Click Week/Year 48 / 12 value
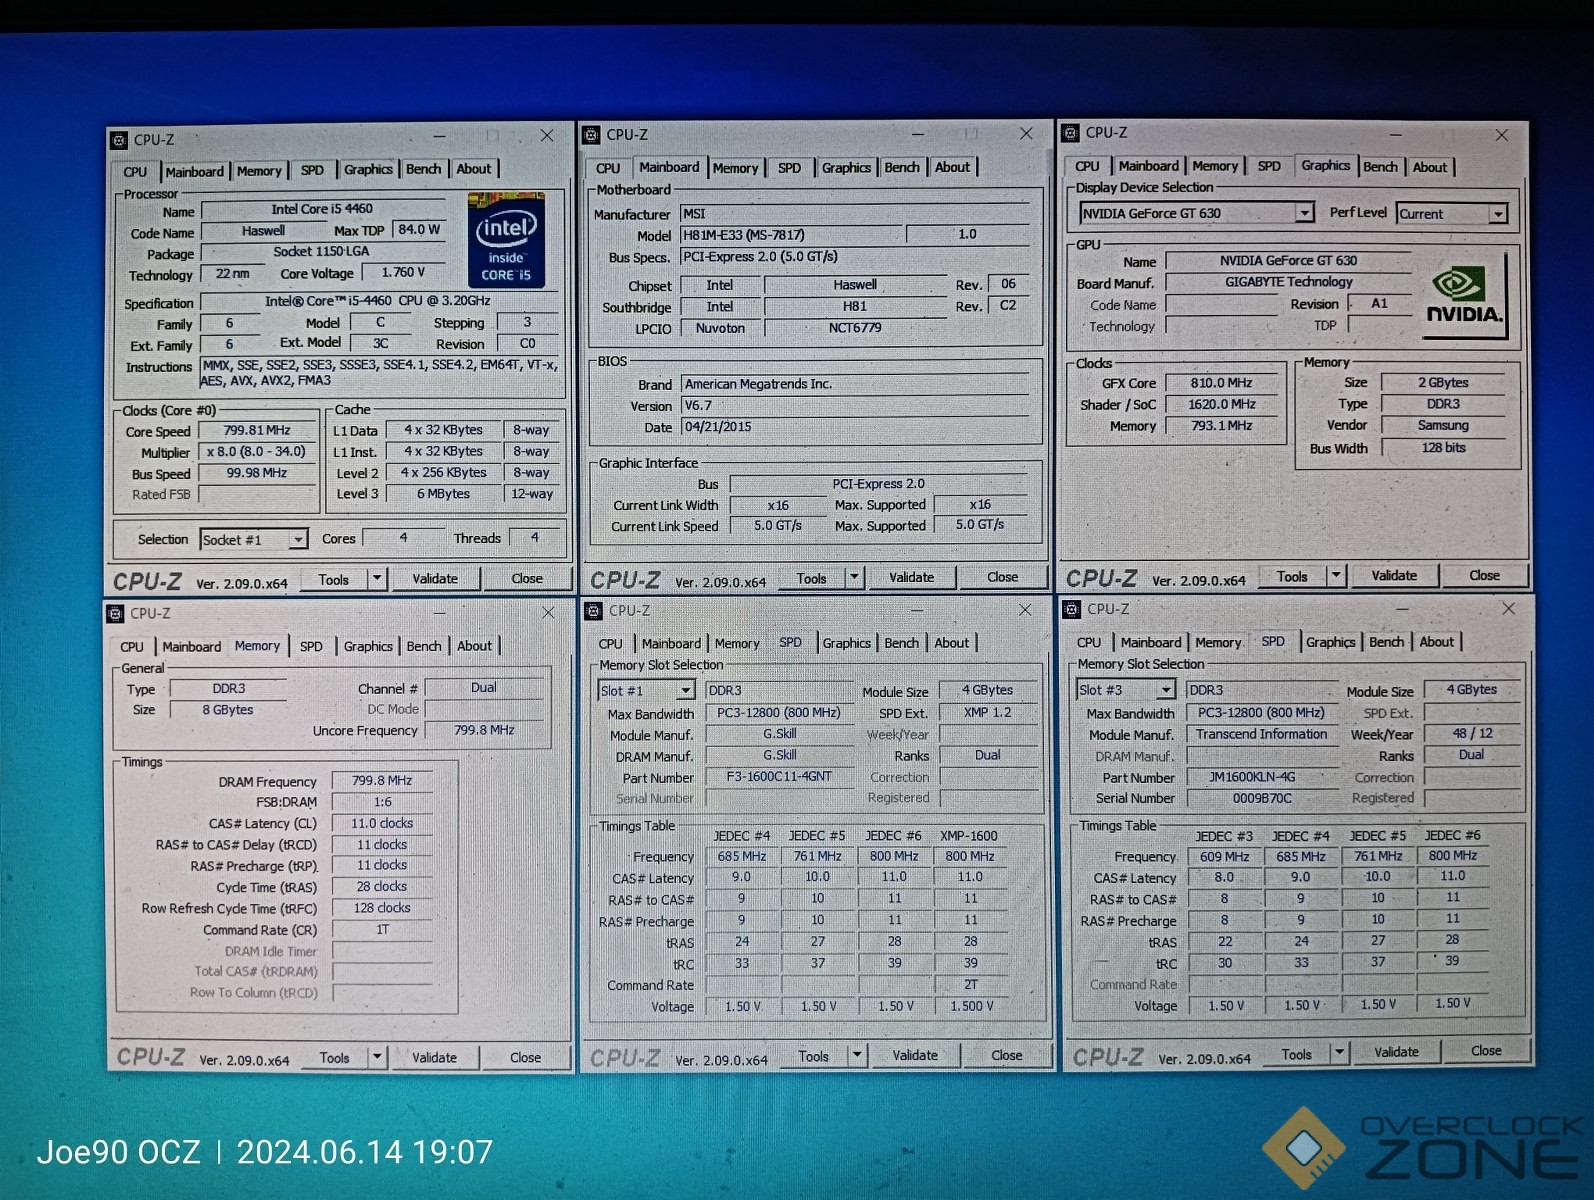The image size is (1594, 1200). [1472, 733]
